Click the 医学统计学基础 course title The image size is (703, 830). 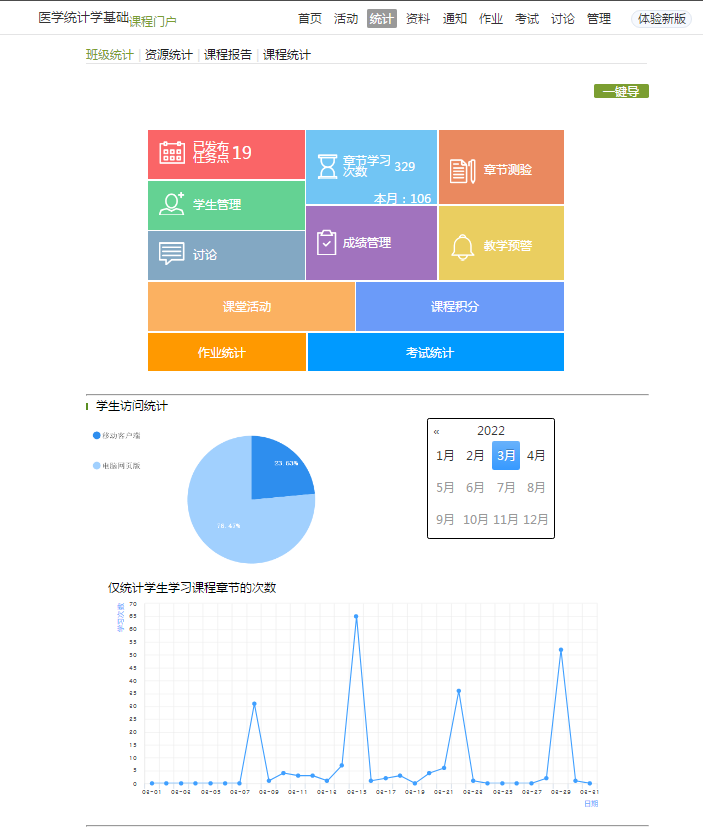(x=84, y=17)
